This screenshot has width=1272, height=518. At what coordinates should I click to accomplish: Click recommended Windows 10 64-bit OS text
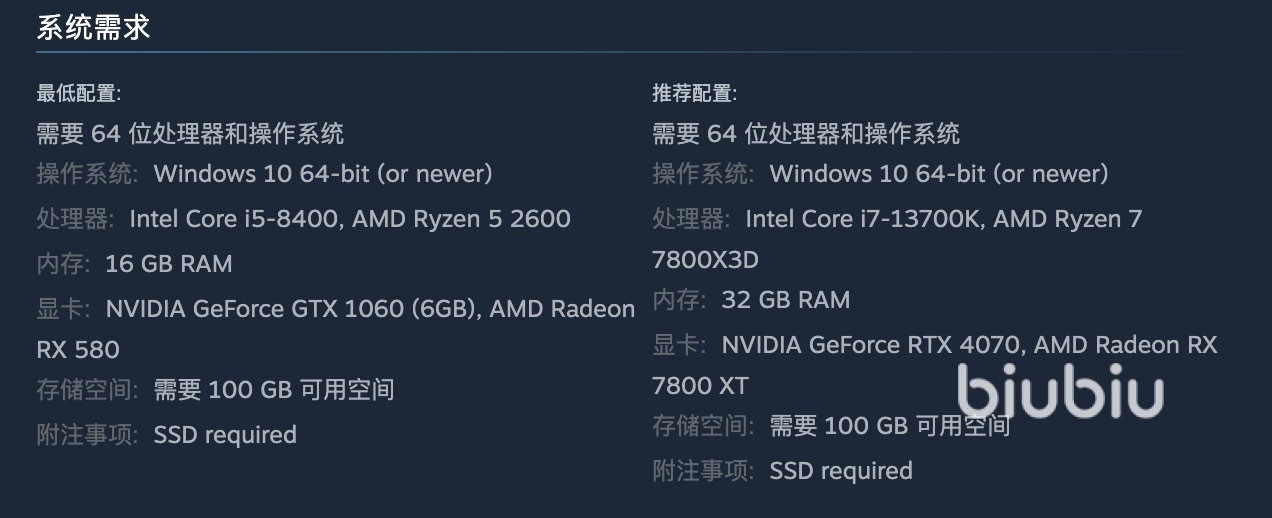pos(939,174)
